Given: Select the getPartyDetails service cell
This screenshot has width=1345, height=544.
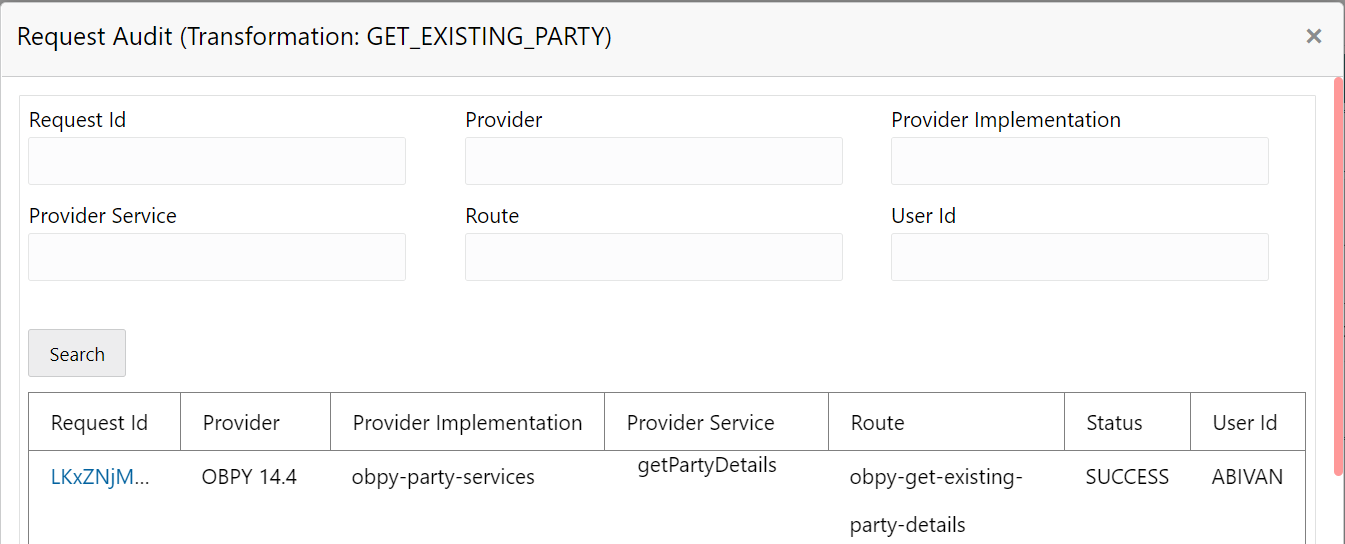Looking at the screenshot, I should 707,465.
